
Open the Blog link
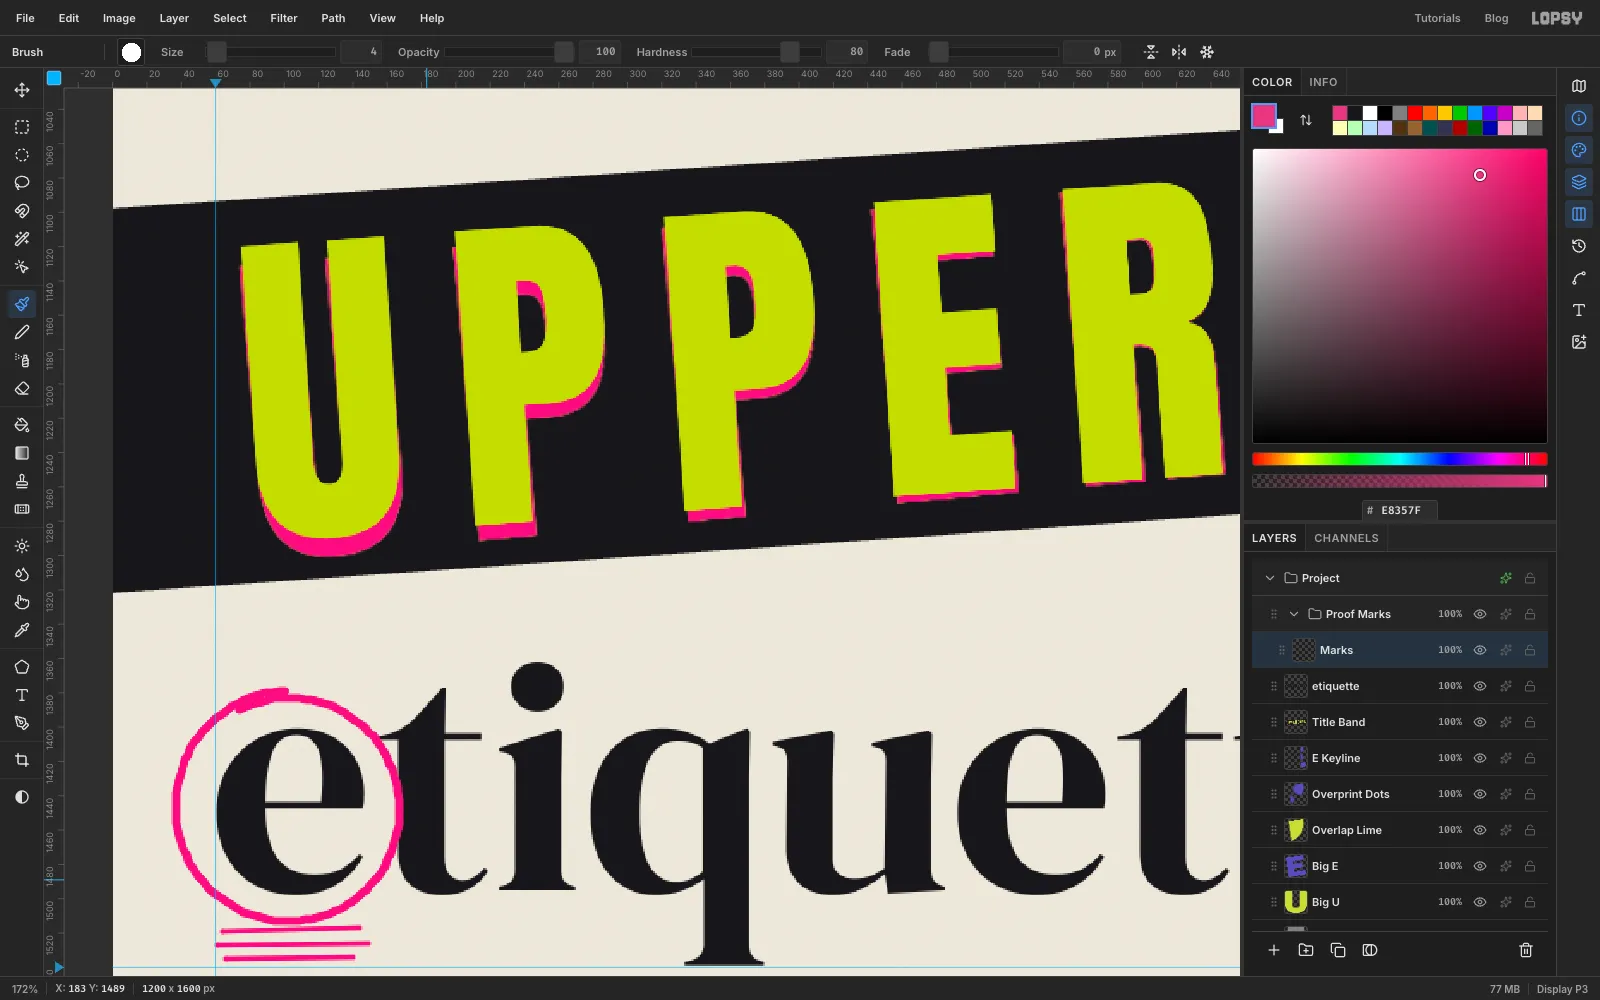point(1496,18)
